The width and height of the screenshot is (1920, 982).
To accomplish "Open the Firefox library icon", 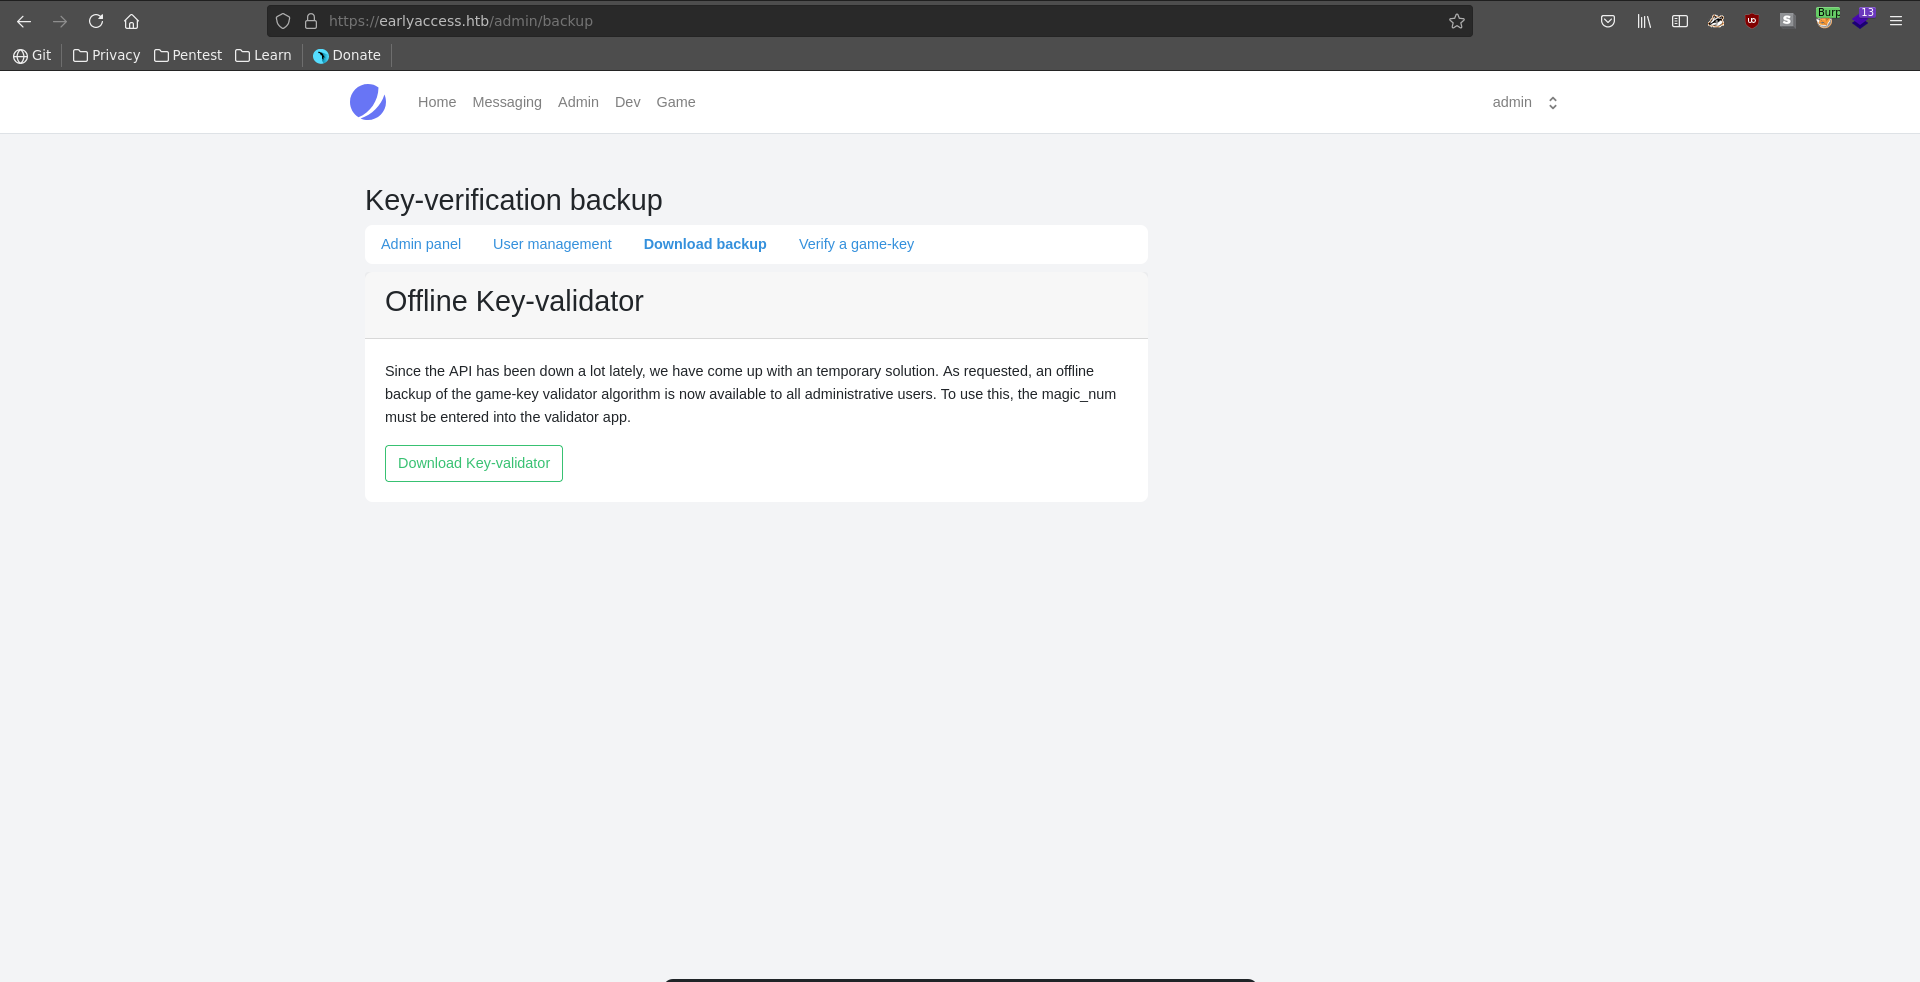I will coord(1644,21).
